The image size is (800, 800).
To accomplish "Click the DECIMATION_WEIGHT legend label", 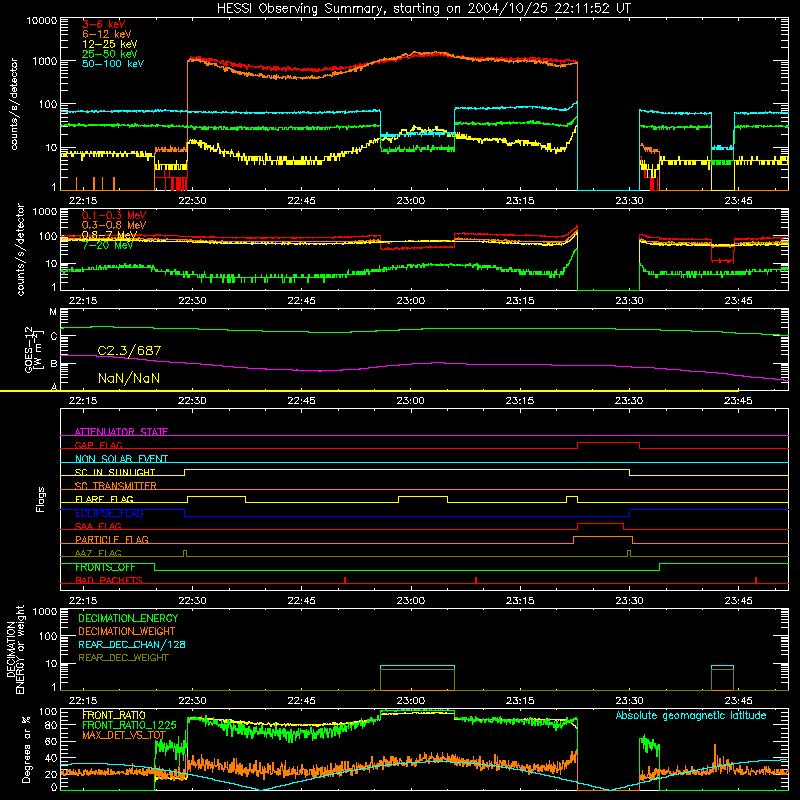I will [127, 631].
